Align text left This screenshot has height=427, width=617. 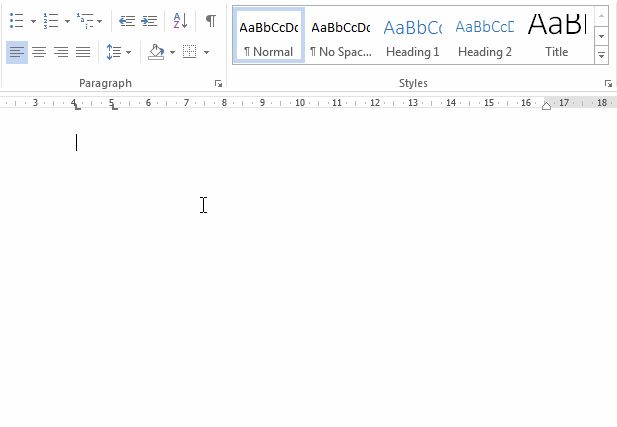pos(17,52)
